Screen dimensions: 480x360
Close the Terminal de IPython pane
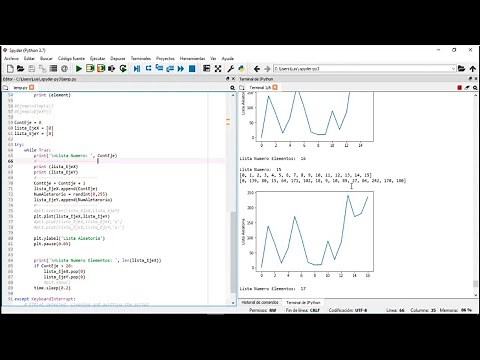[476, 79]
